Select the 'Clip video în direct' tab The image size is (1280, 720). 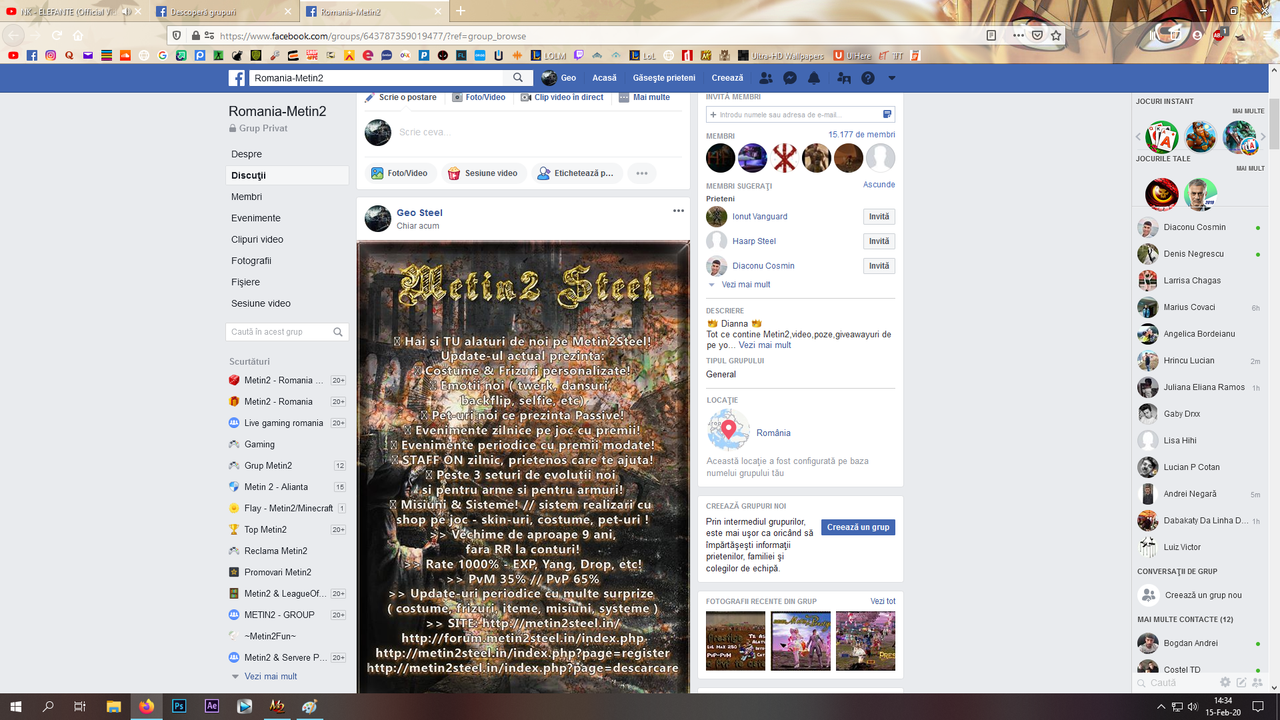click(x=562, y=97)
